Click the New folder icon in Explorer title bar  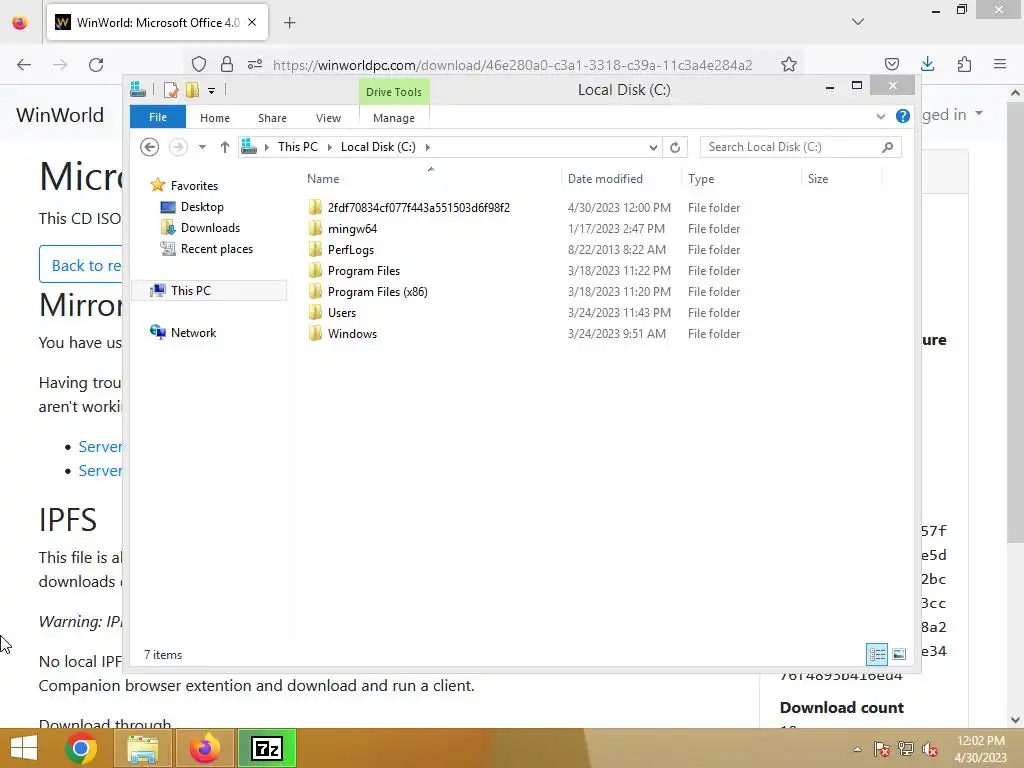point(192,90)
